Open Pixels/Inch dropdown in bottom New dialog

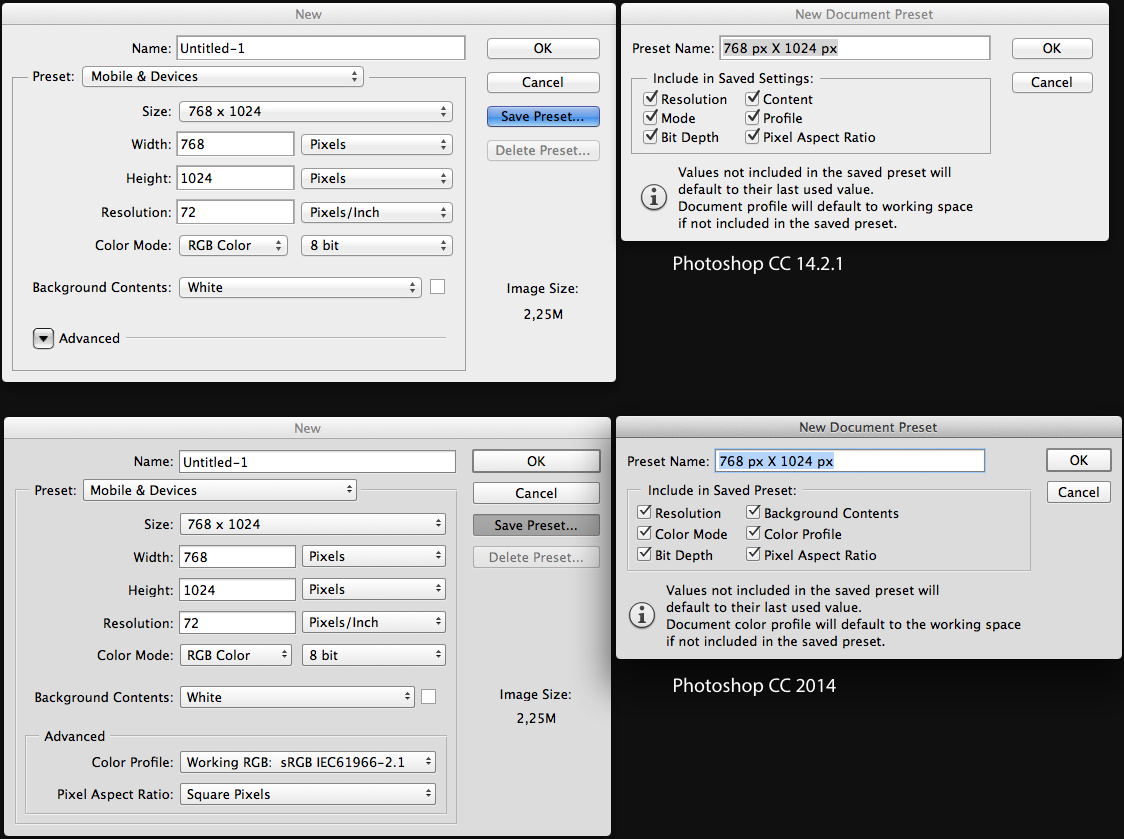coord(373,622)
